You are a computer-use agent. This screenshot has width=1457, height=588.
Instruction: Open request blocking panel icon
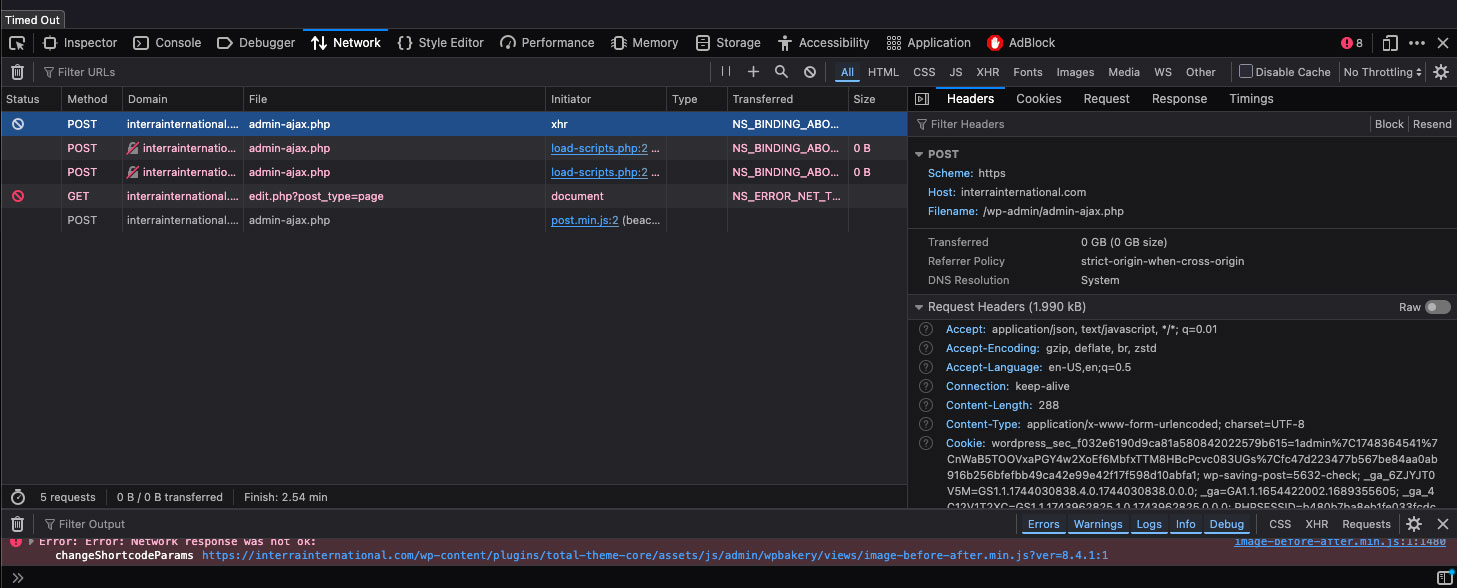click(810, 72)
